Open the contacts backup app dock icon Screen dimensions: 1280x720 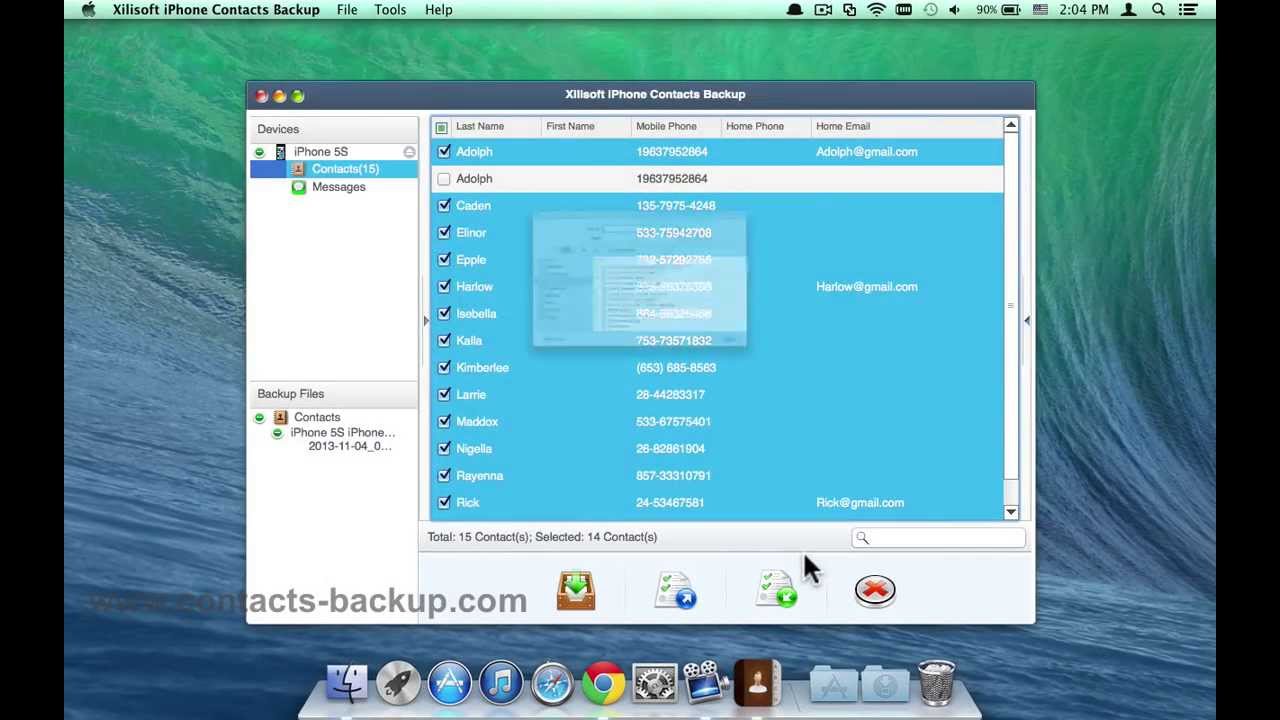click(x=757, y=684)
